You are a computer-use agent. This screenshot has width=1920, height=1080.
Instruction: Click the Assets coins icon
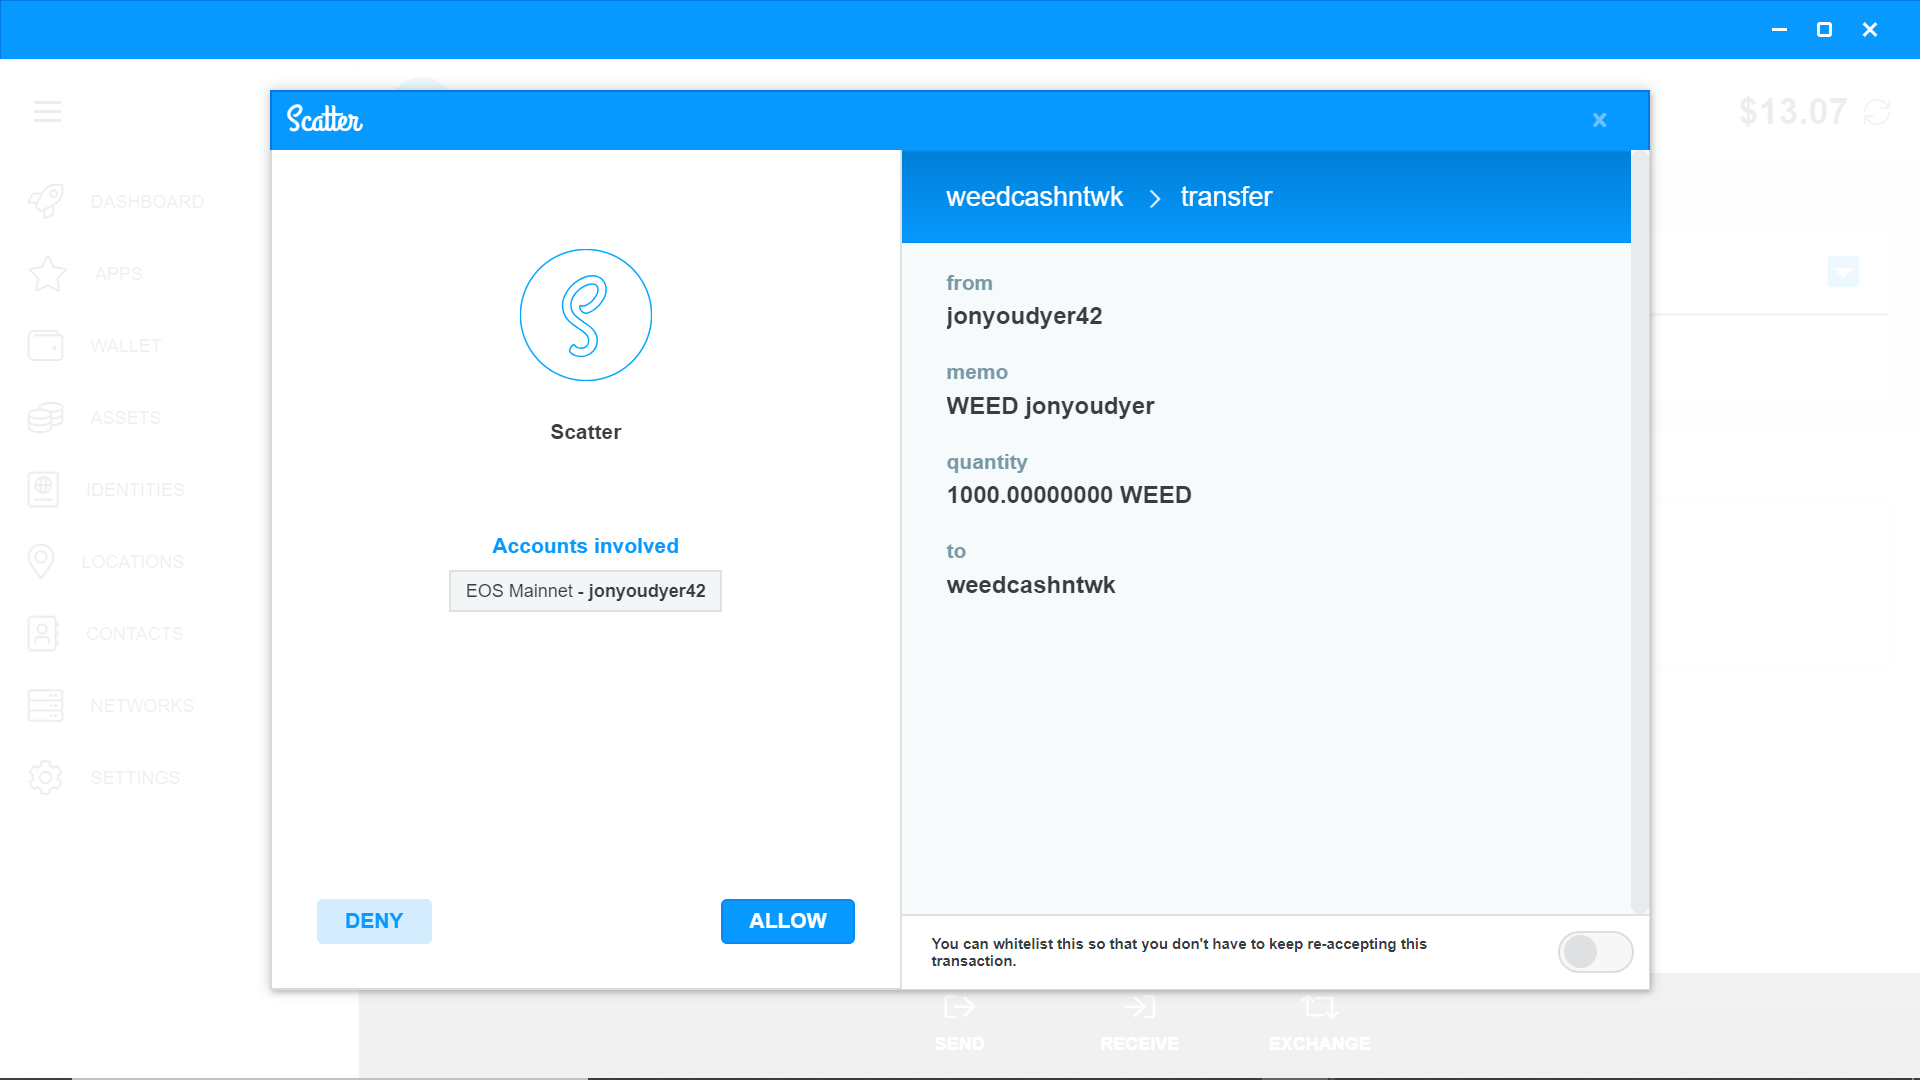coord(46,417)
